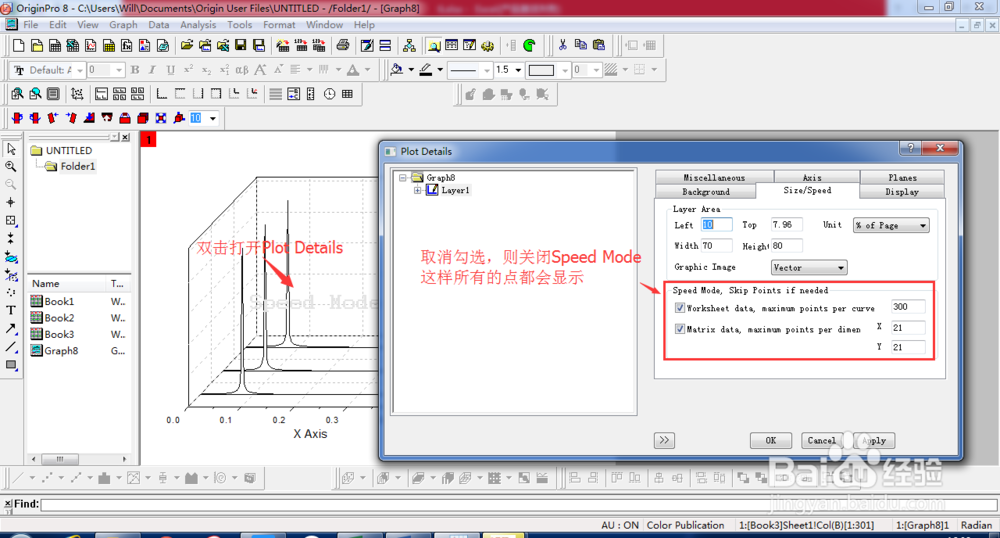
Task: Click the Paste clipboard icon
Action: point(598,45)
